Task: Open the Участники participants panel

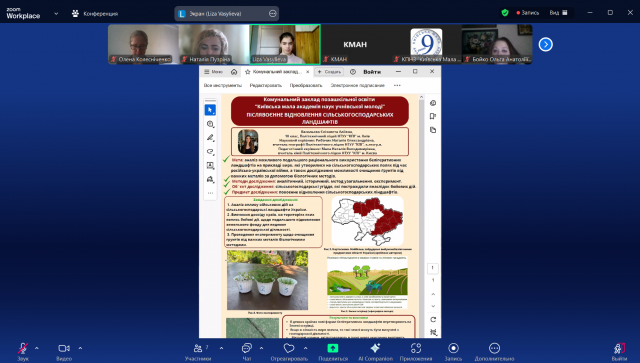Action: [x=198, y=351]
